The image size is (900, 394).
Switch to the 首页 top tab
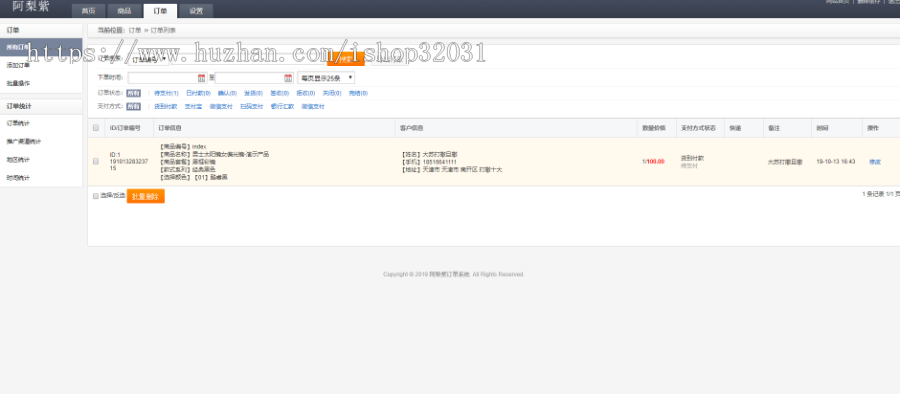tap(88, 11)
